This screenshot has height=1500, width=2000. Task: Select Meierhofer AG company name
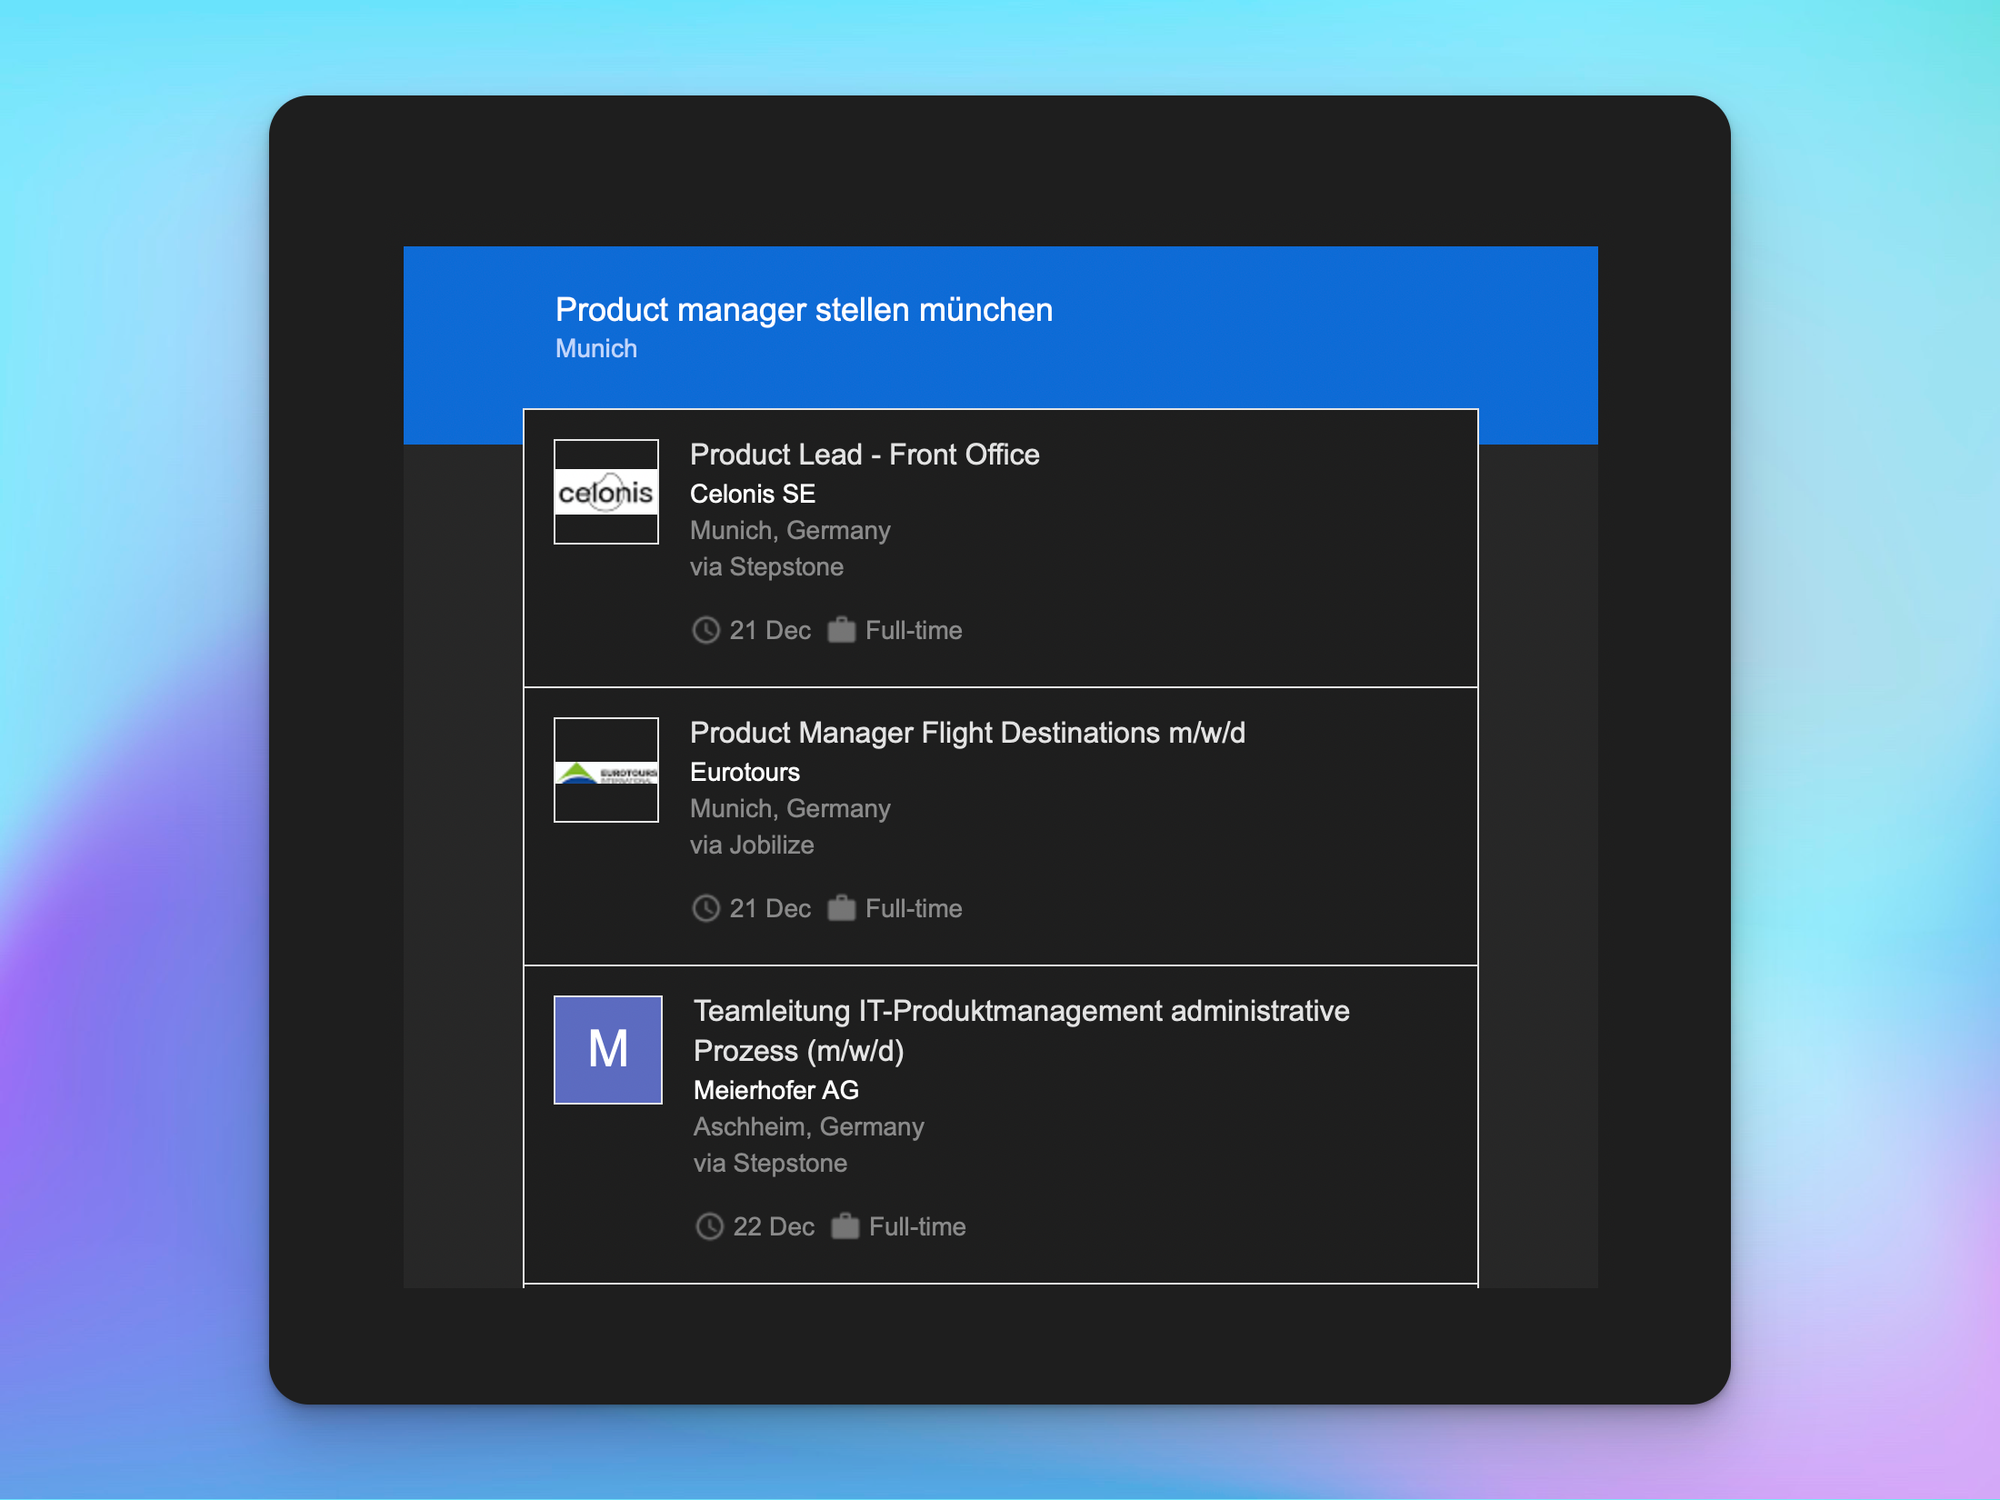point(776,1090)
